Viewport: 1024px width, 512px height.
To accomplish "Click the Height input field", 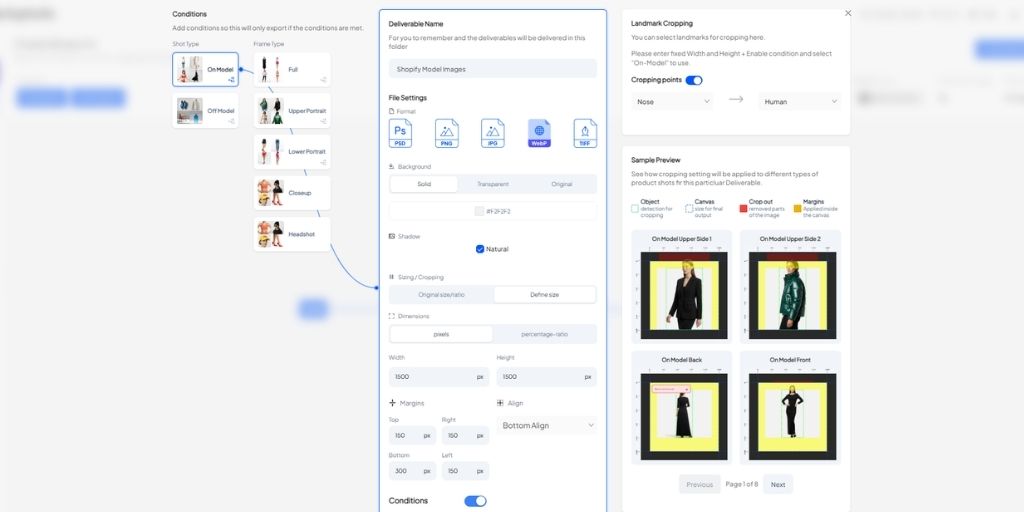I will pyautogui.click(x=547, y=377).
